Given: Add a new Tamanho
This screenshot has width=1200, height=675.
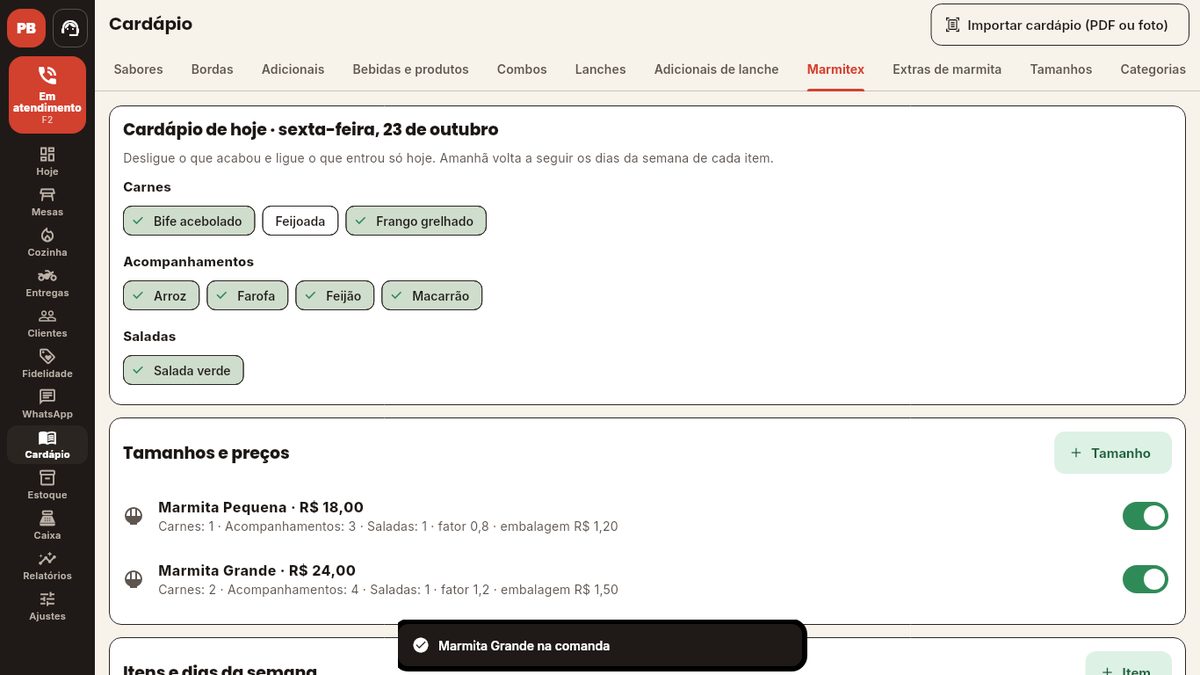Looking at the screenshot, I should pos(1113,453).
